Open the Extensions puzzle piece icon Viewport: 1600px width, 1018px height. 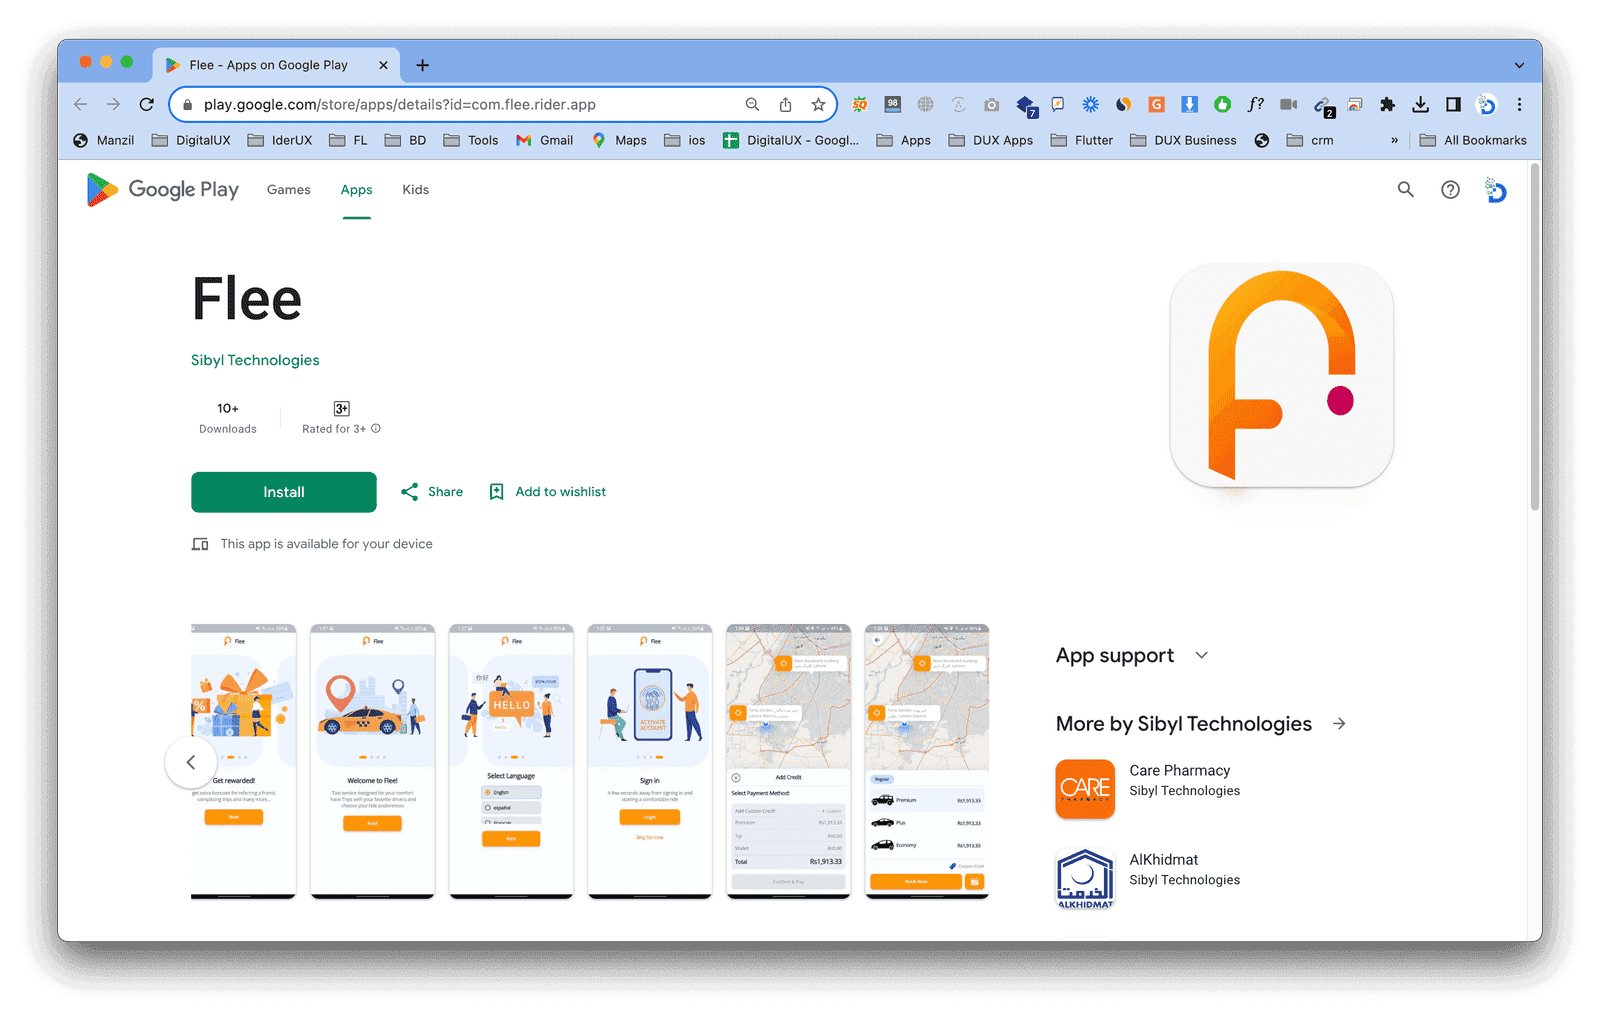pyautogui.click(x=1387, y=104)
